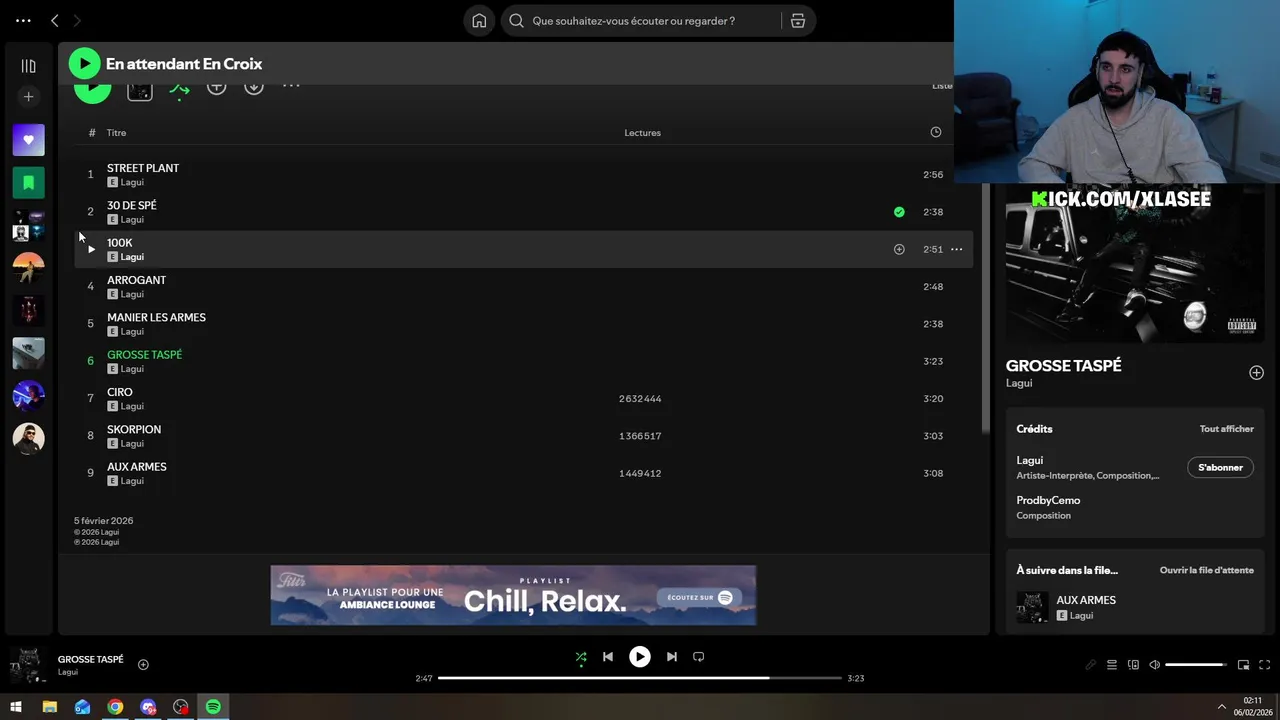Toggle album shuffle in action bar

click(179, 89)
